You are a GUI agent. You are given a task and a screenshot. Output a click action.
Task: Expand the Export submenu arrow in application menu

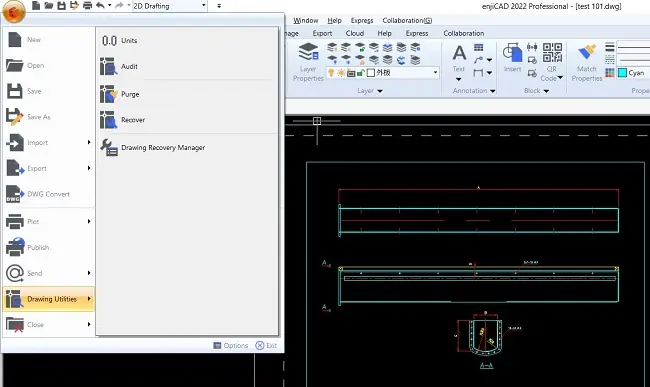click(89, 168)
